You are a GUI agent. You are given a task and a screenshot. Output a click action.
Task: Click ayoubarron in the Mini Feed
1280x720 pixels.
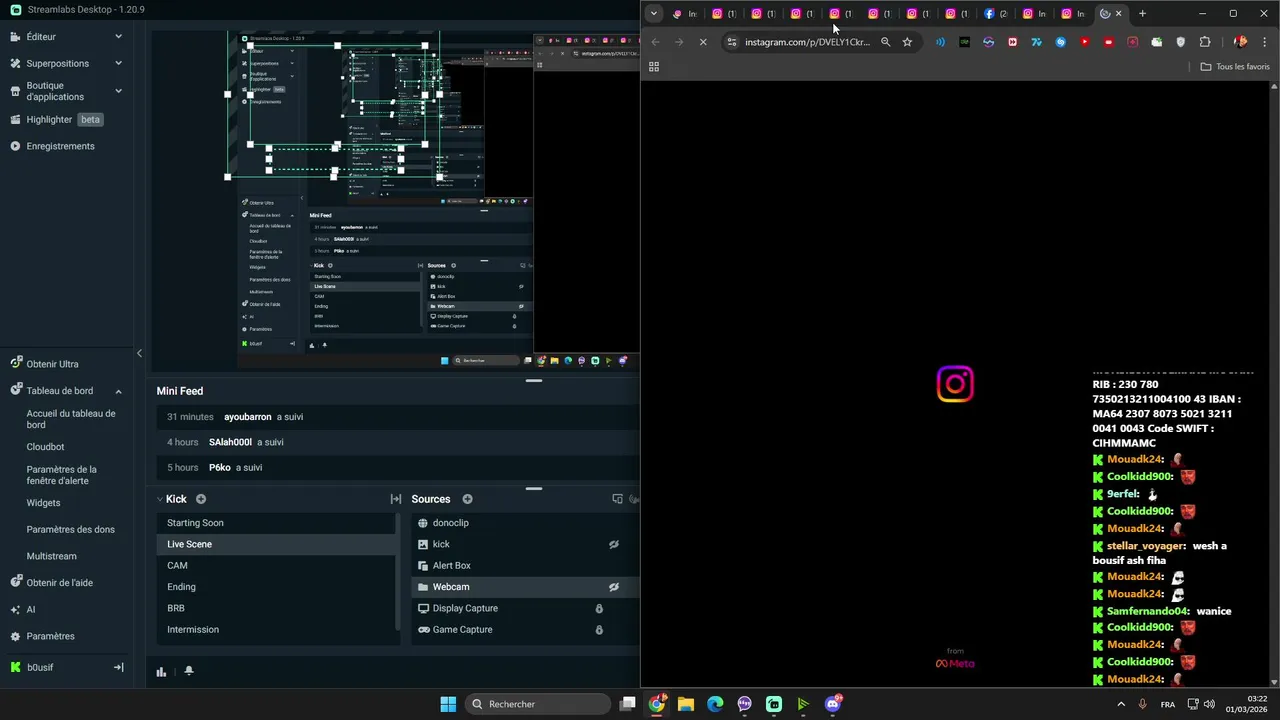[x=248, y=417]
